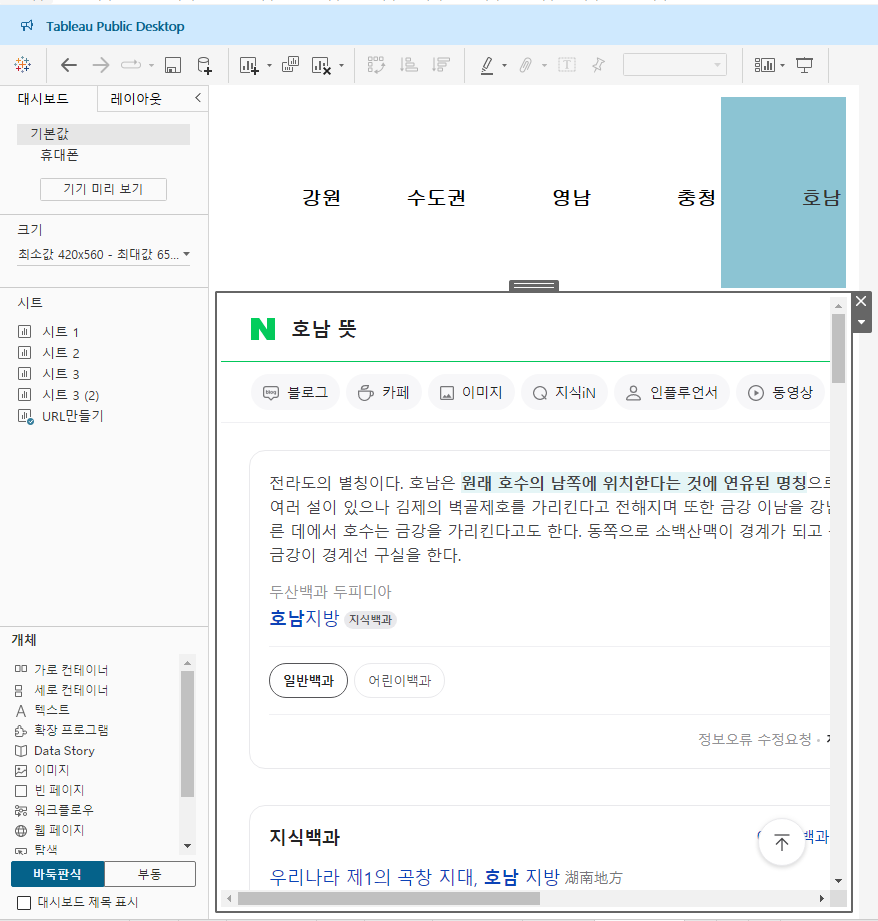This screenshot has width=878, height=921.
Task: Open new worksheet dropdown arrow
Action: point(270,65)
